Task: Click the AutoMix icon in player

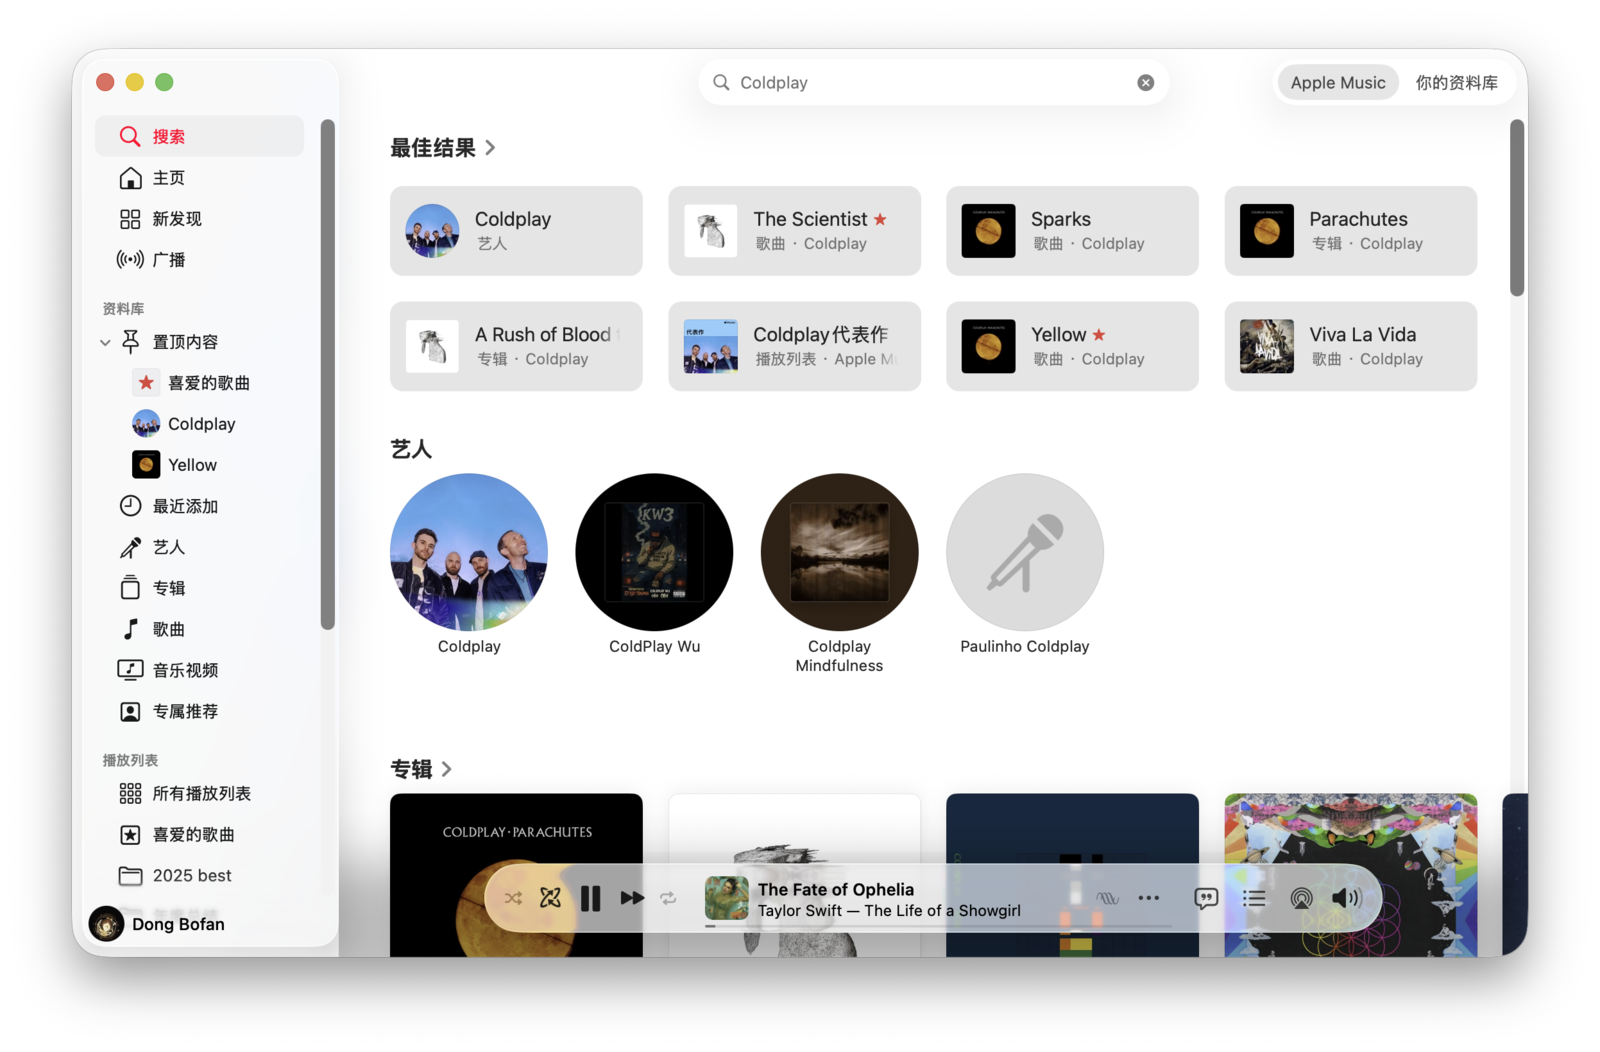Action: click(x=550, y=898)
